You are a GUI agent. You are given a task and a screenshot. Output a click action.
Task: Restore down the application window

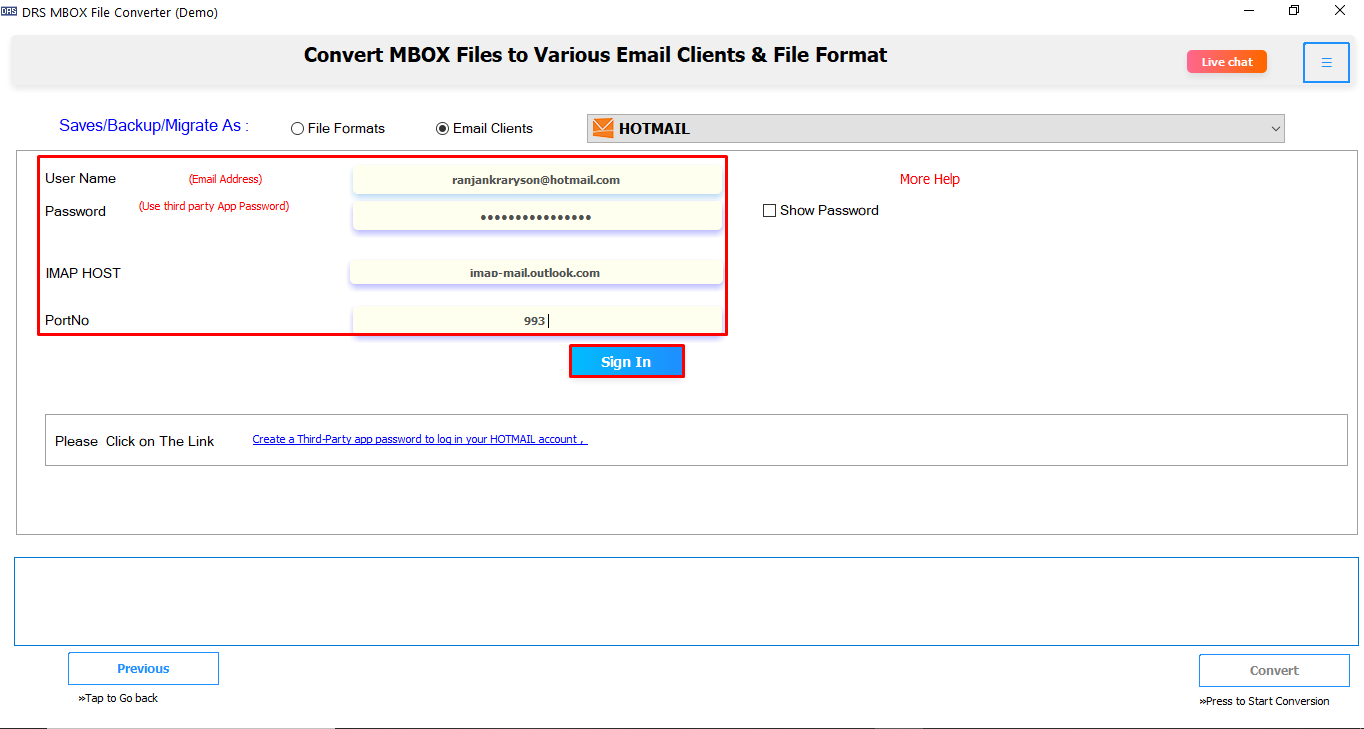[x=1294, y=11]
